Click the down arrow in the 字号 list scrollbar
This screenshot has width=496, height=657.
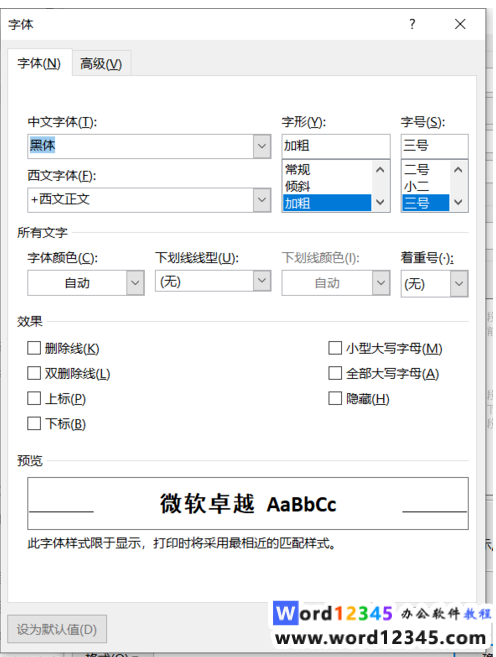[x=458, y=202]
